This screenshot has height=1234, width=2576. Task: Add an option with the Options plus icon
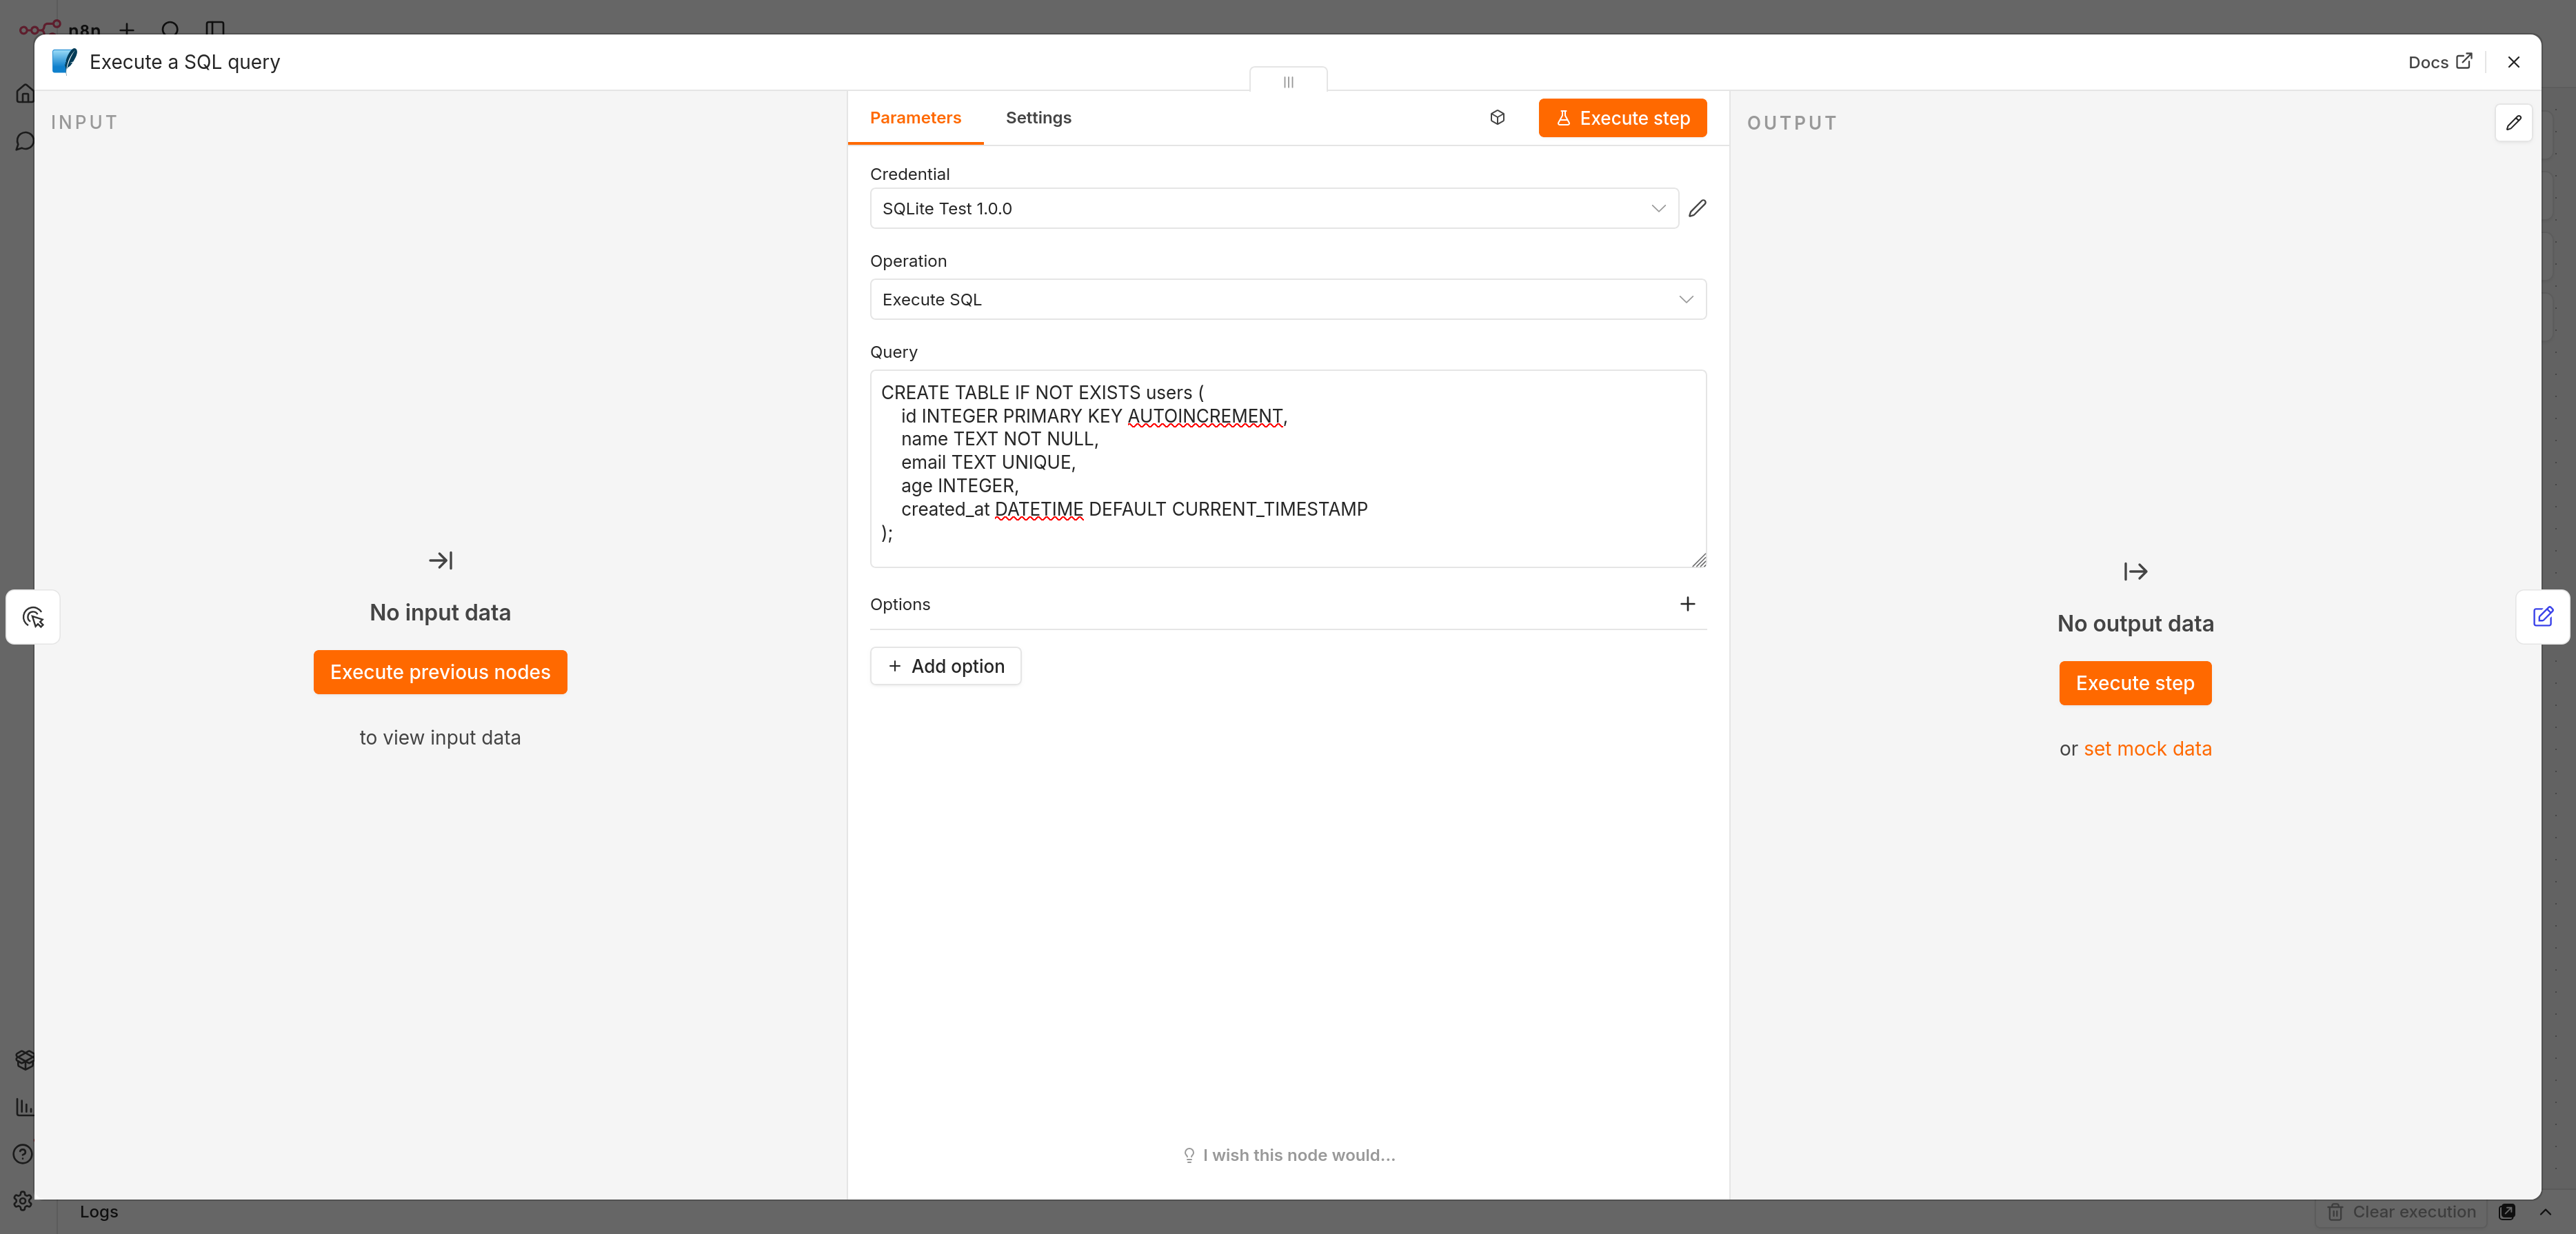1687,604
